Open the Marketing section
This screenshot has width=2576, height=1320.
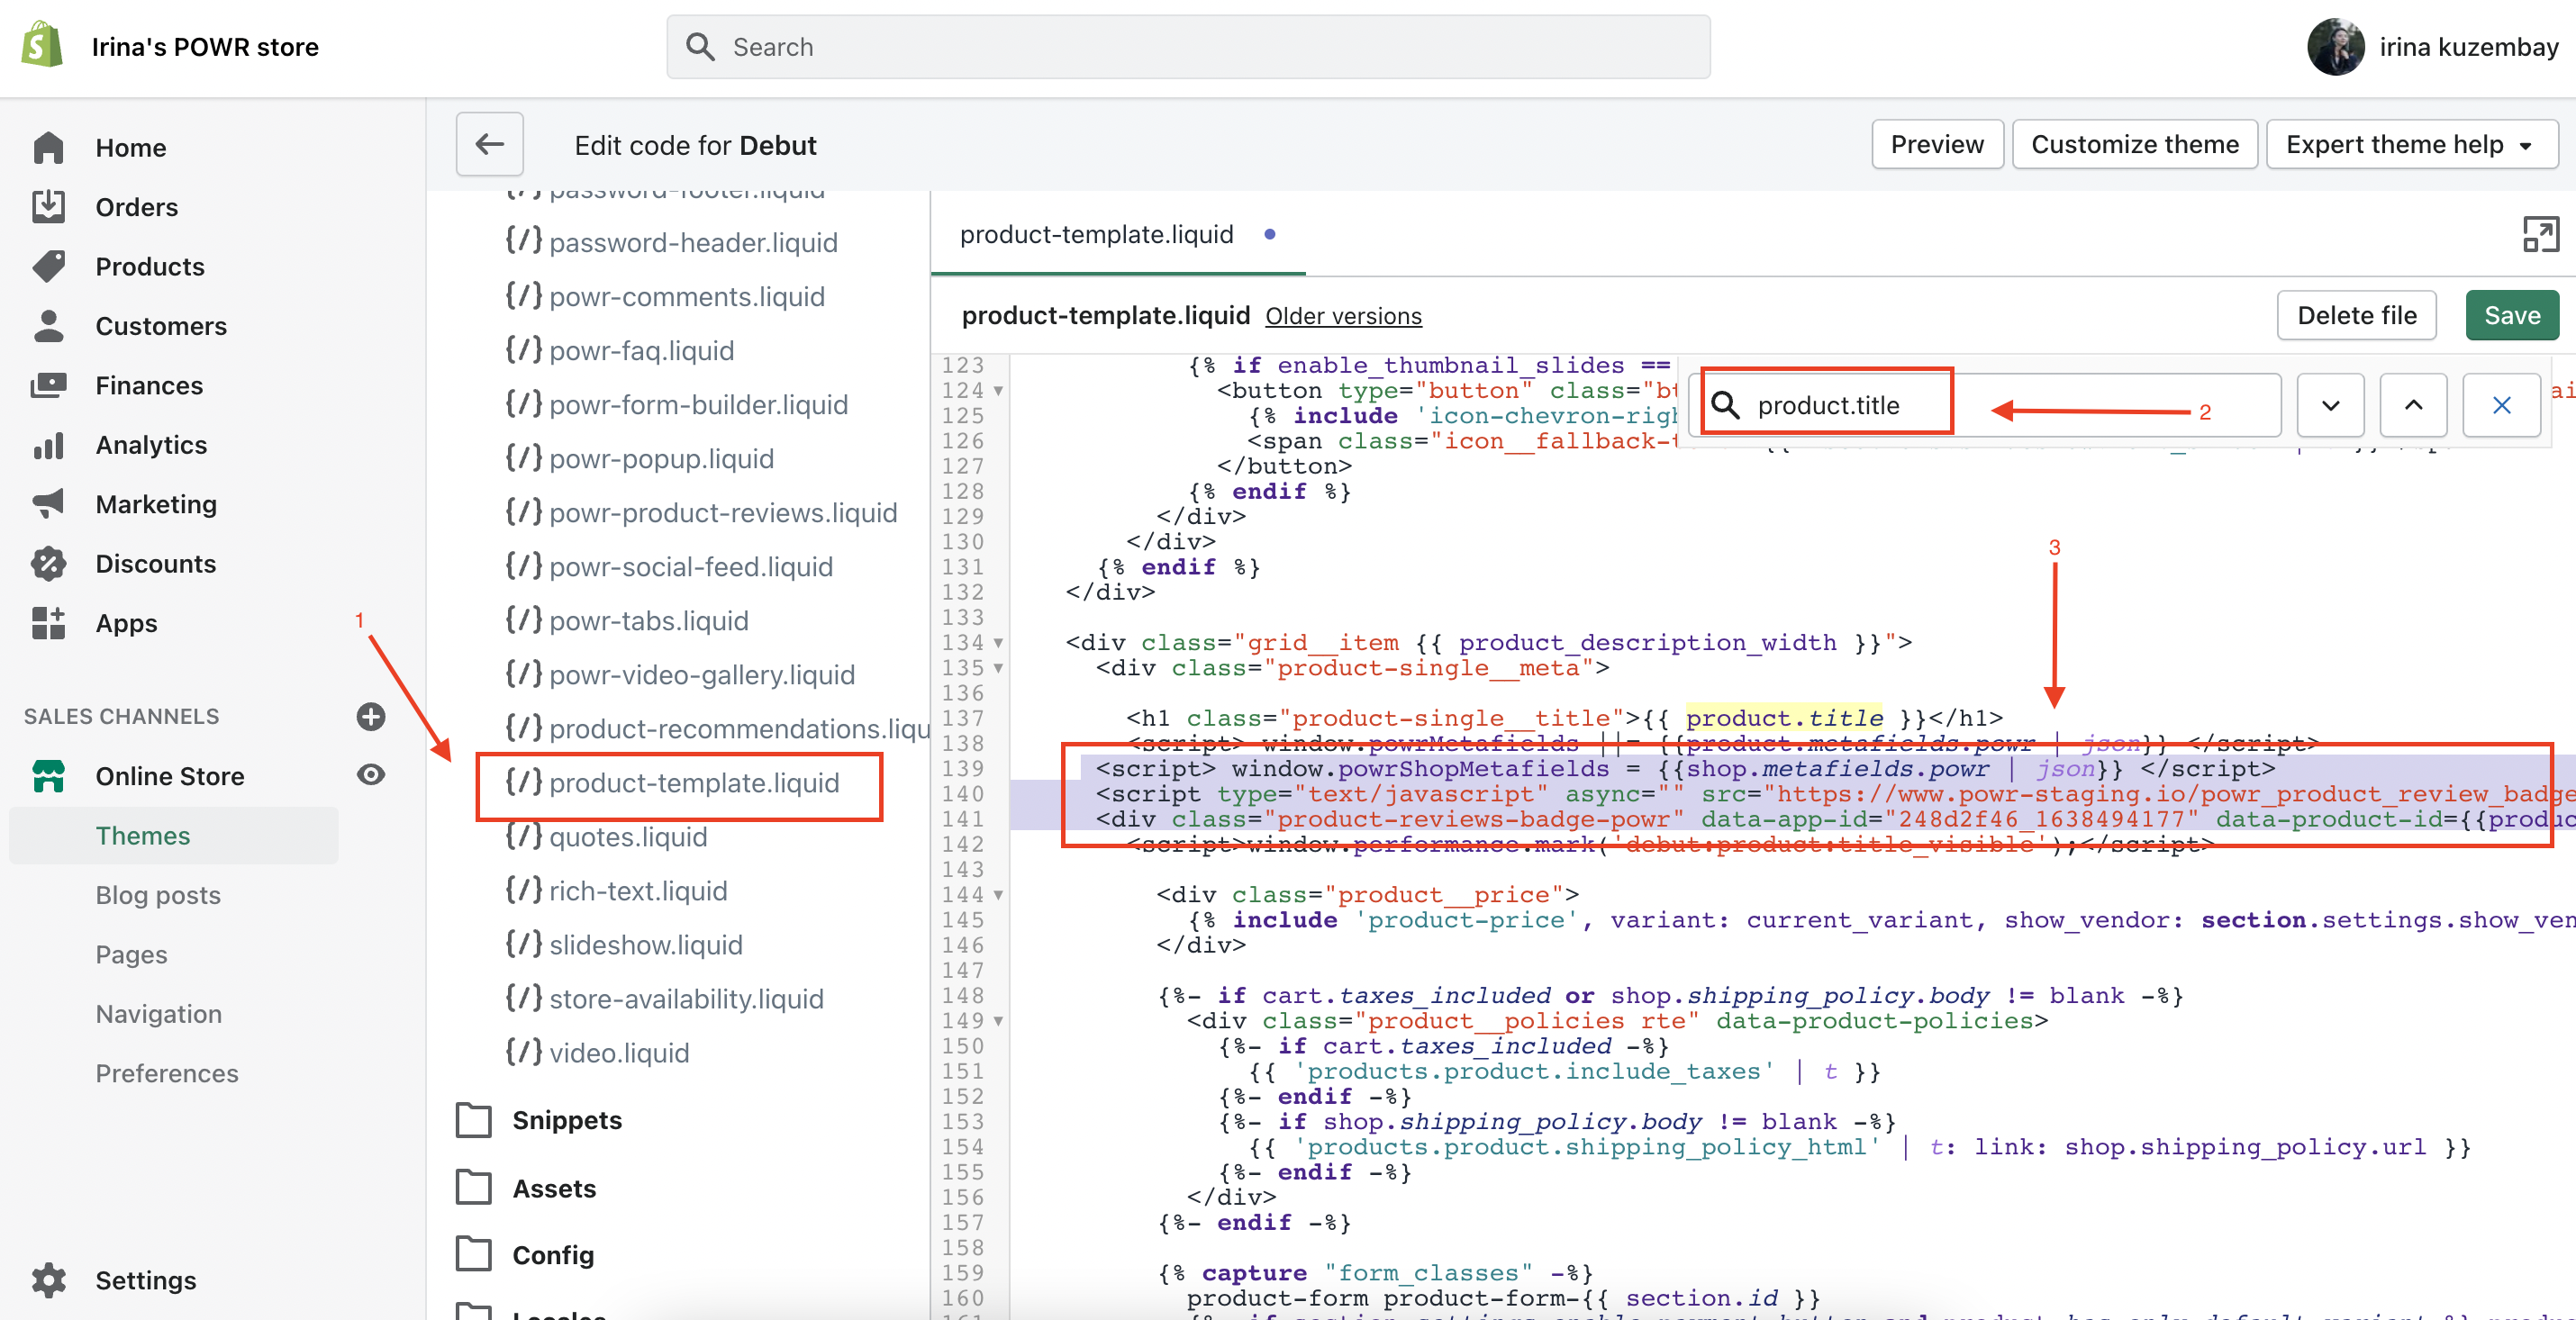click(155, 504)
